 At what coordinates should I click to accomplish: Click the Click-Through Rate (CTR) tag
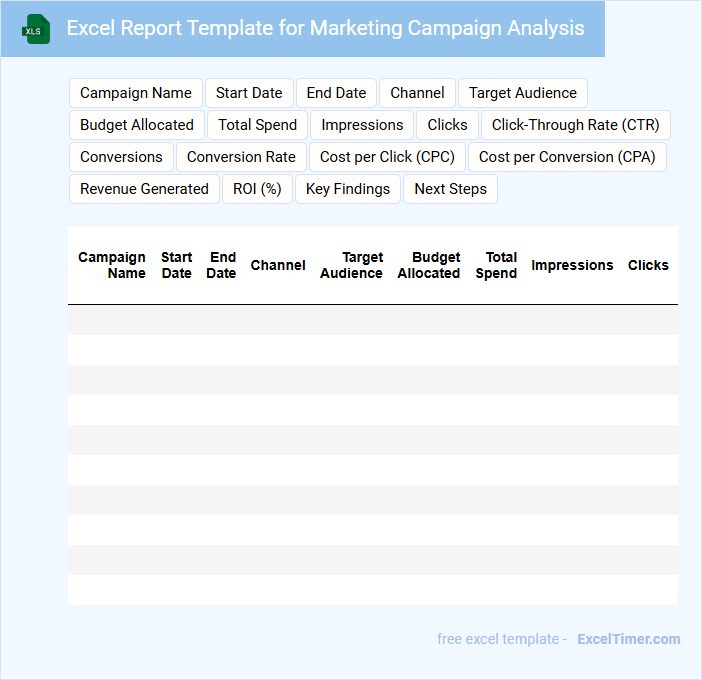click(575, 125)
